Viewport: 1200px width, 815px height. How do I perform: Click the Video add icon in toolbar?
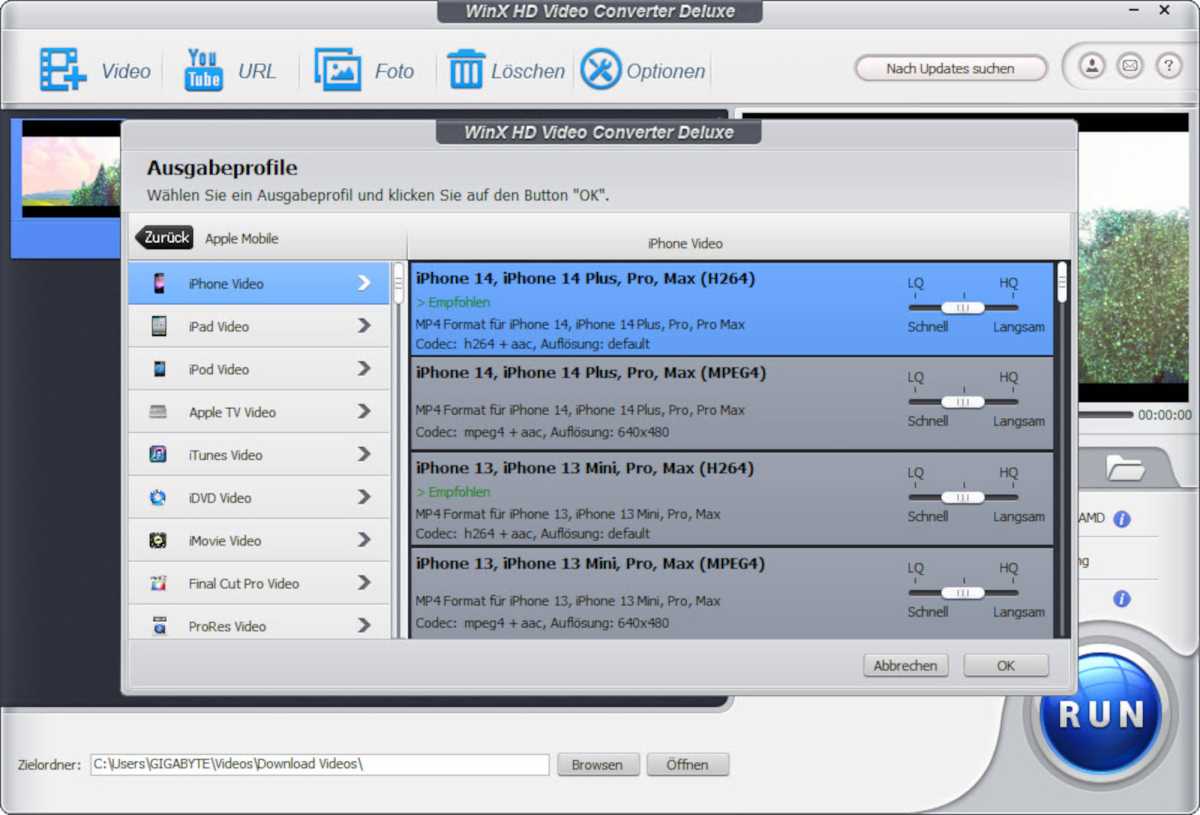coord(63,70)
